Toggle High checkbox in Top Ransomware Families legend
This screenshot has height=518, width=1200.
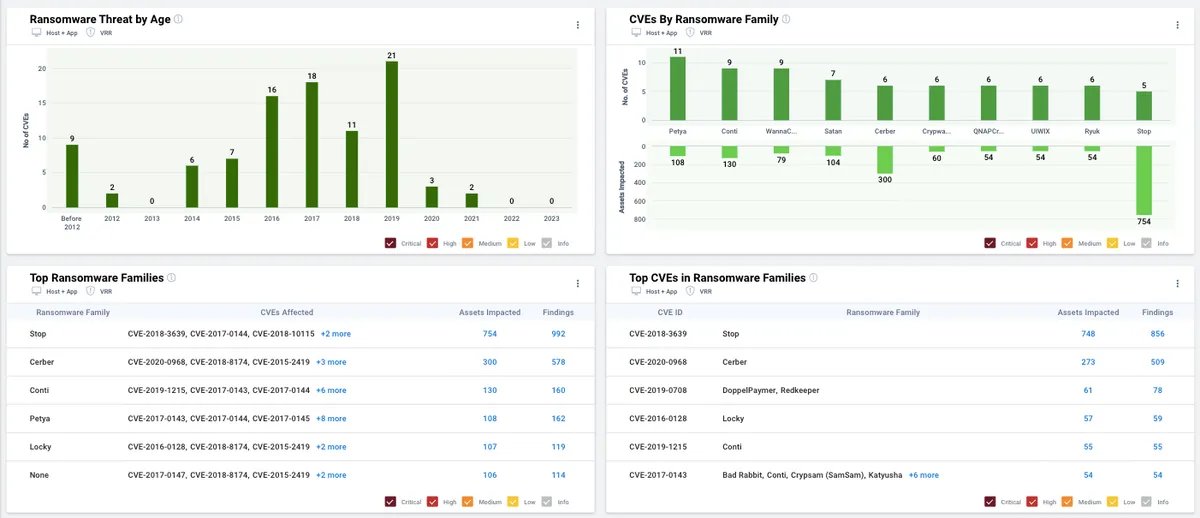[x=433, y=501]
